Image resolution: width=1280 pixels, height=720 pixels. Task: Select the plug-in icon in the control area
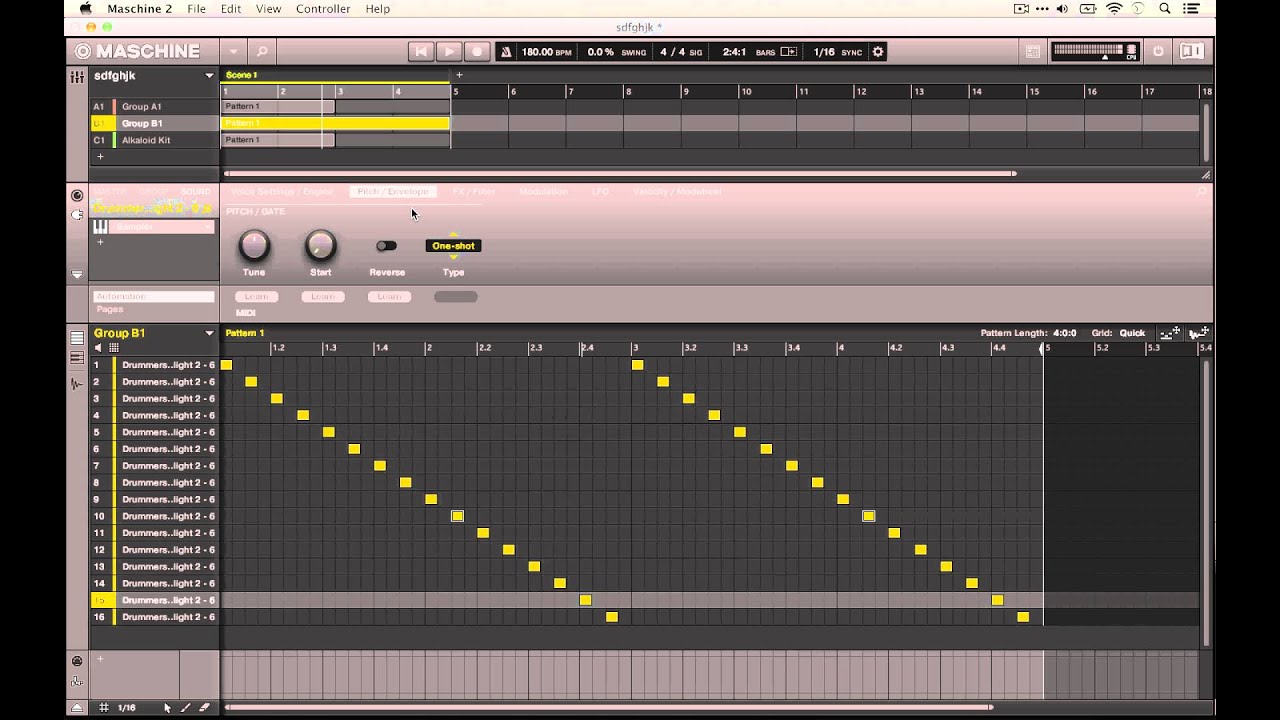(77, 215)
